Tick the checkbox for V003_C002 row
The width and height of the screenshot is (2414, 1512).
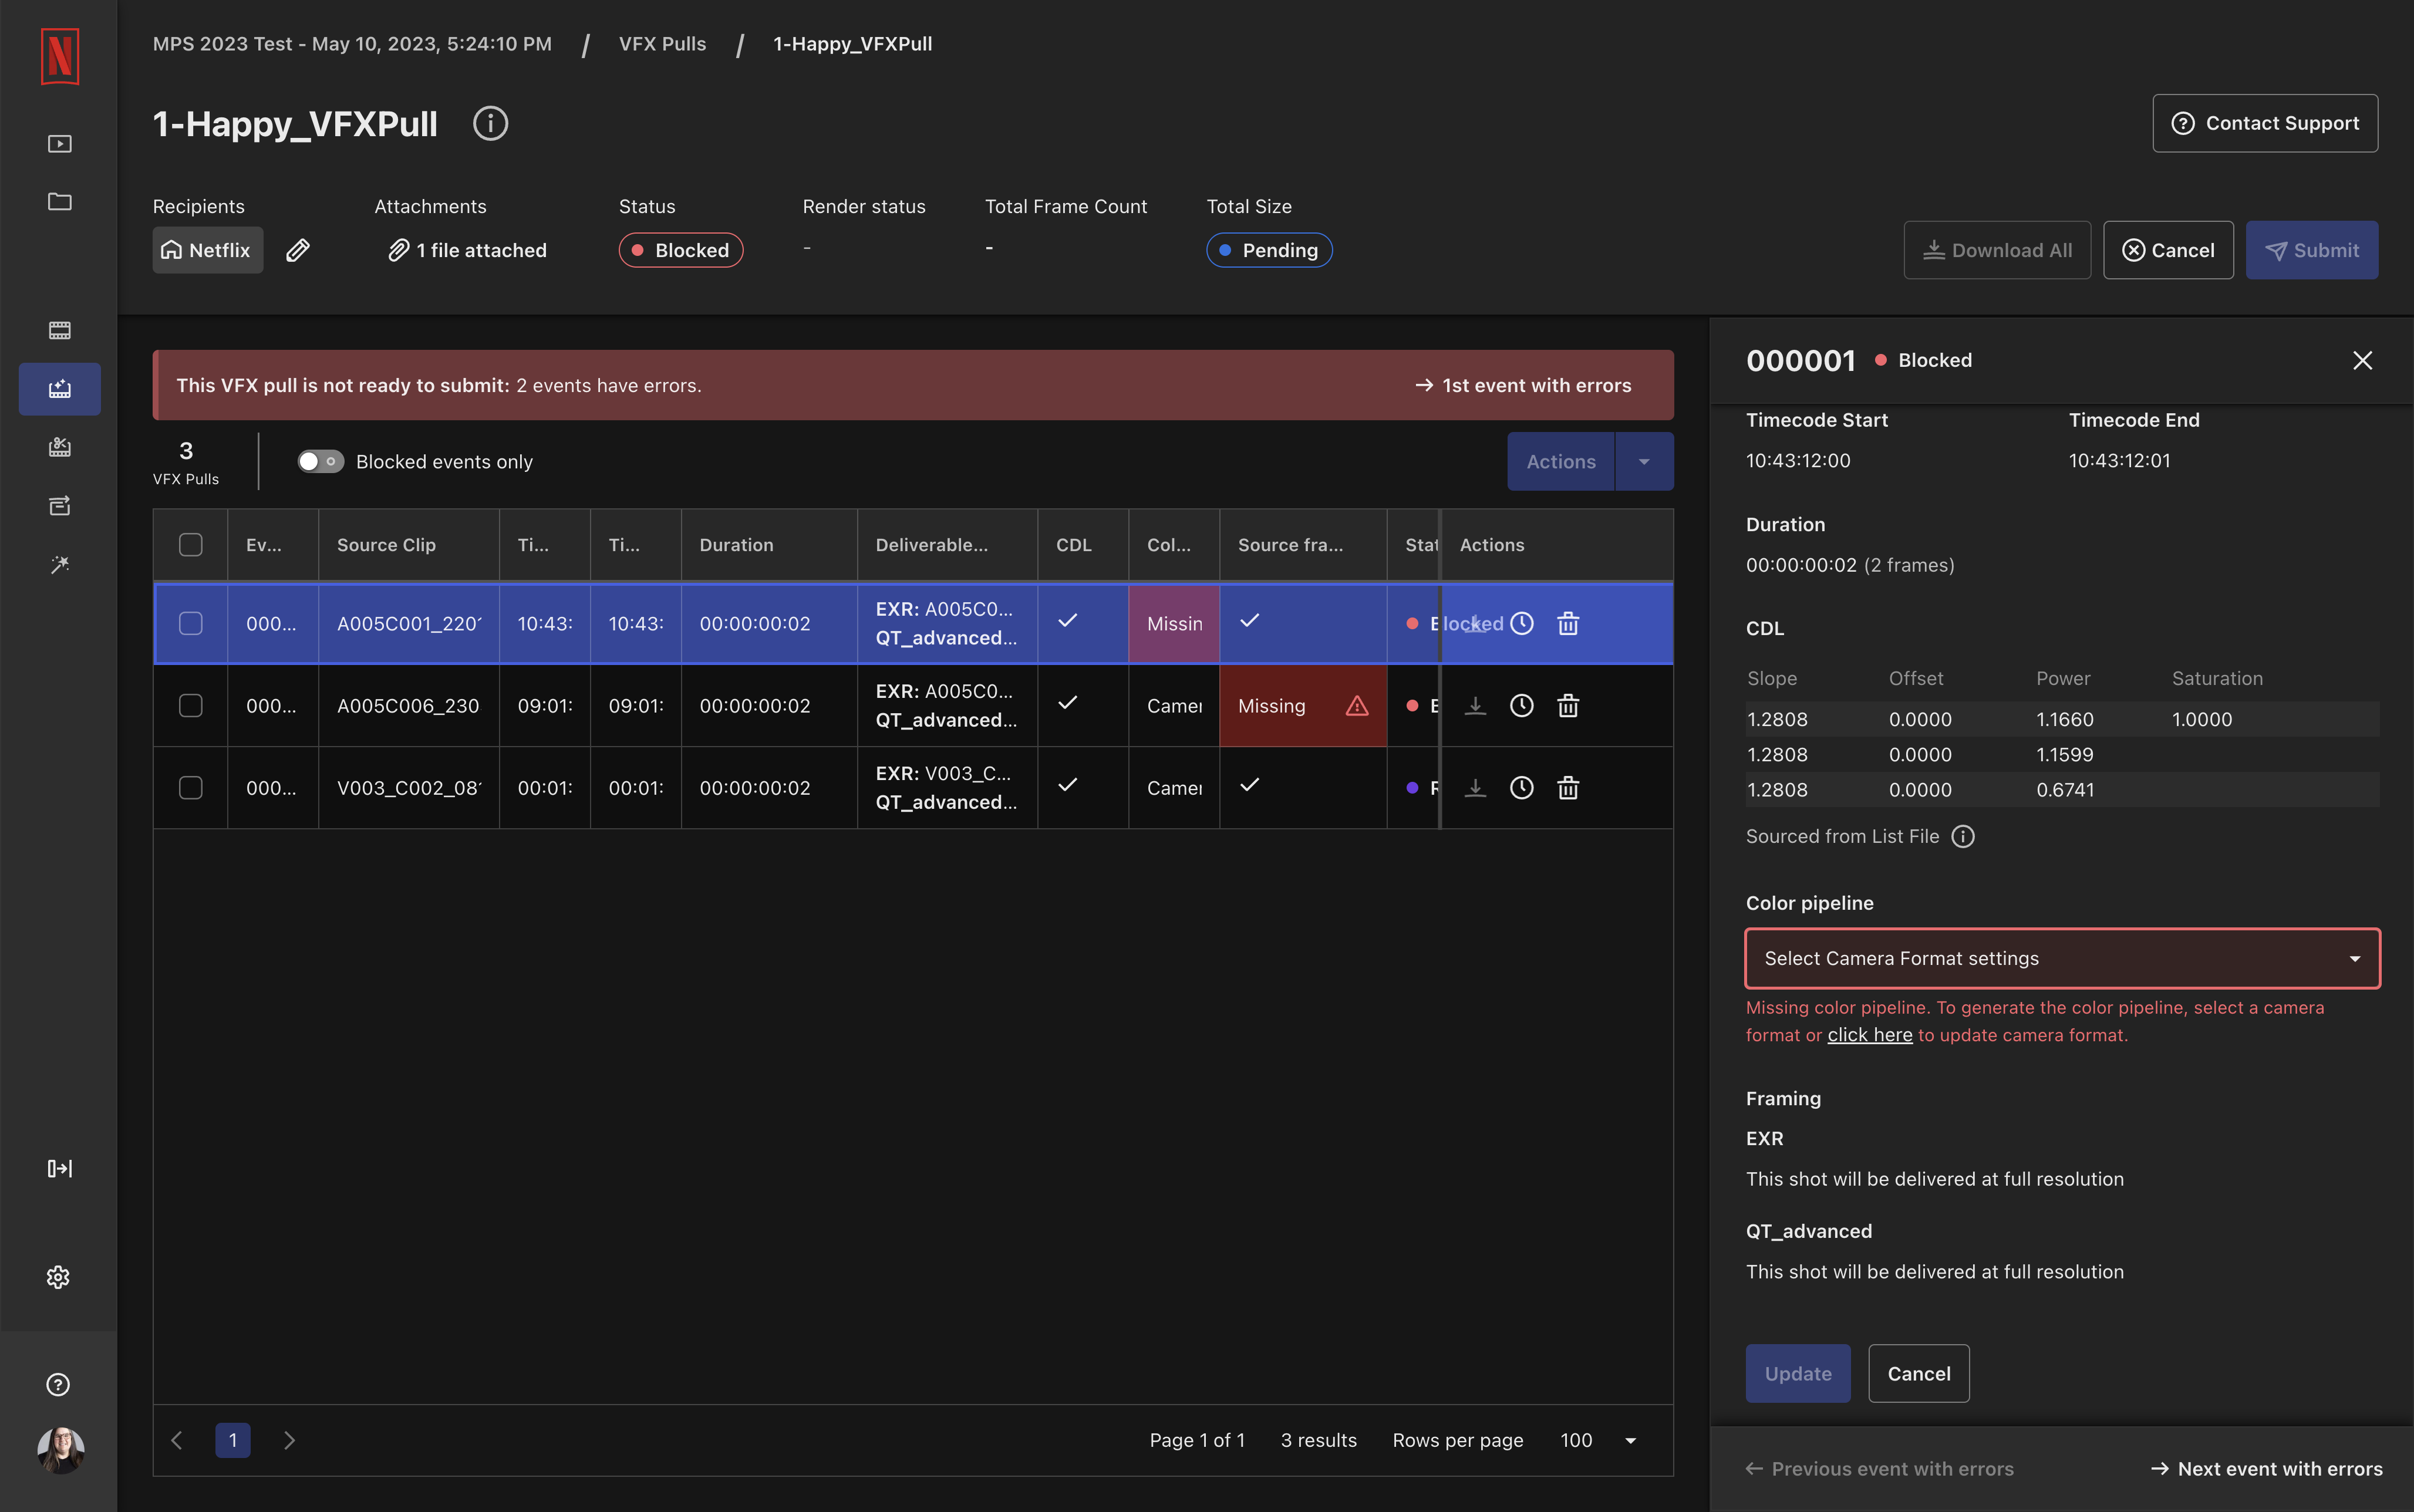coord(190,788)
